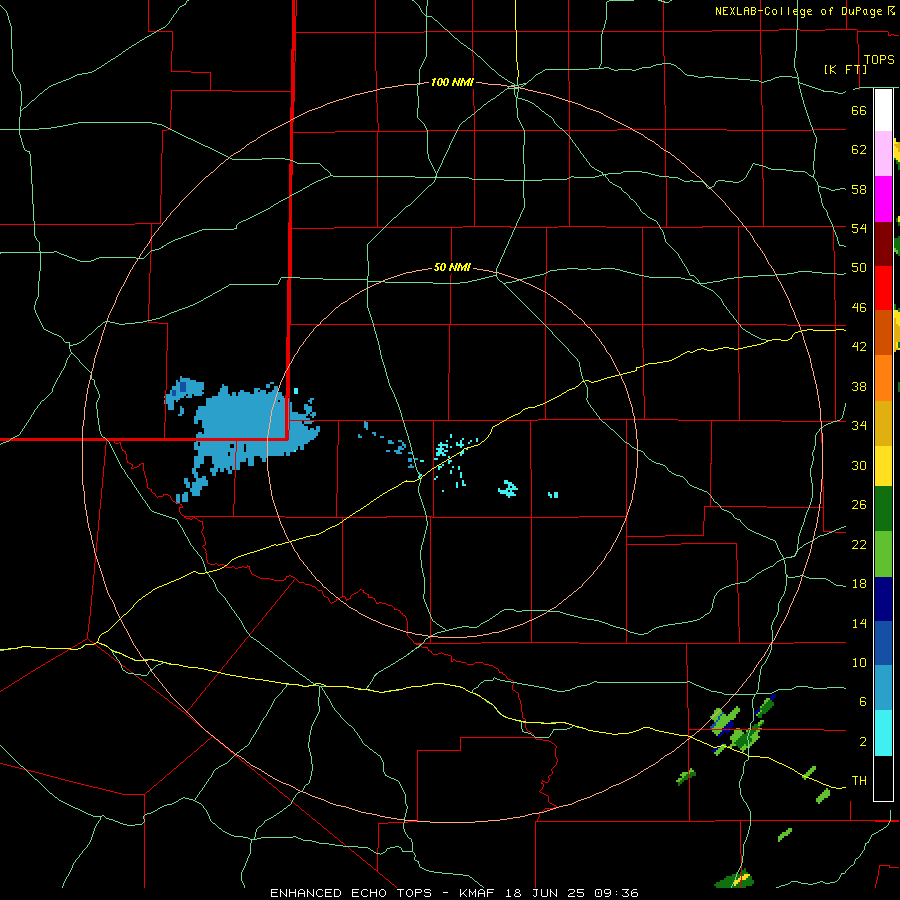Click the steel blue 14 kft swatch
900x900 pixels.
[x=883, y=688]
